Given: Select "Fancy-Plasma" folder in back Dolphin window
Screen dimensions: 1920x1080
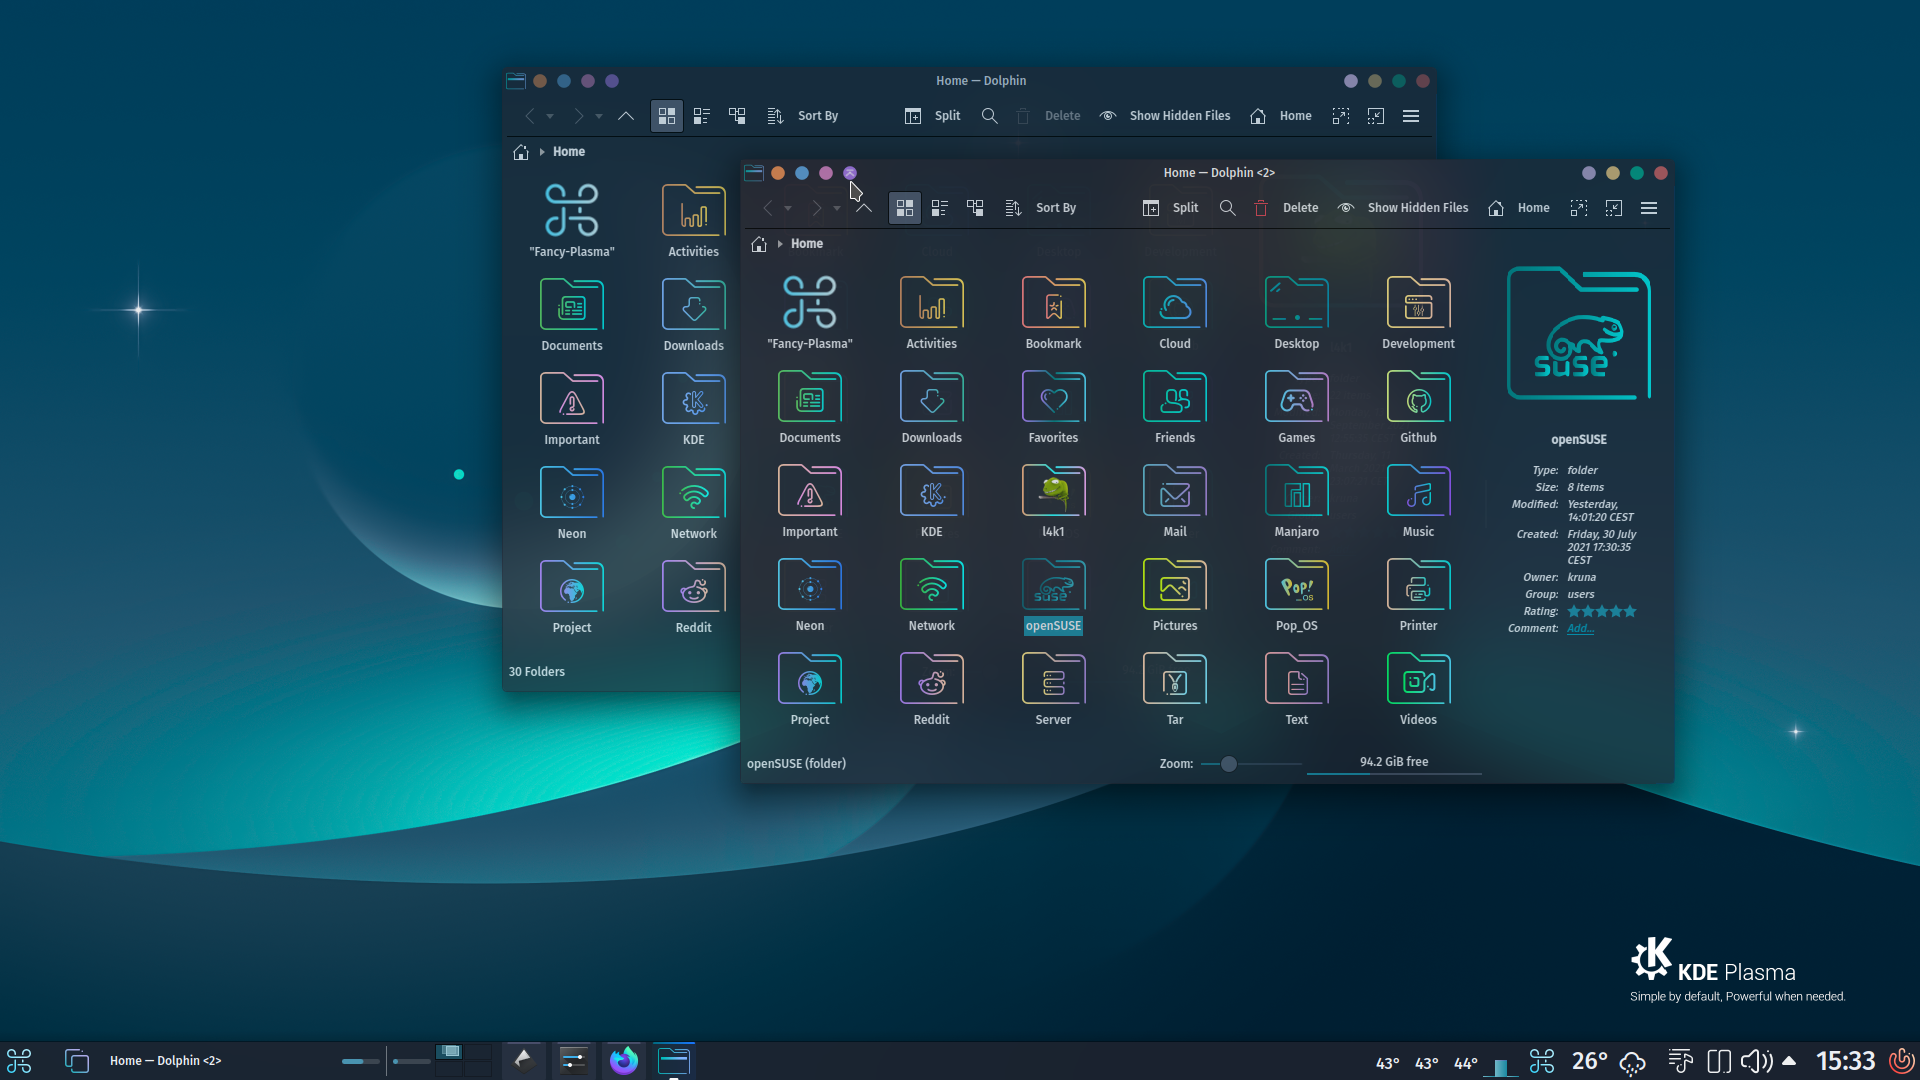Looking at the screenshot, I should click(572, 221).
